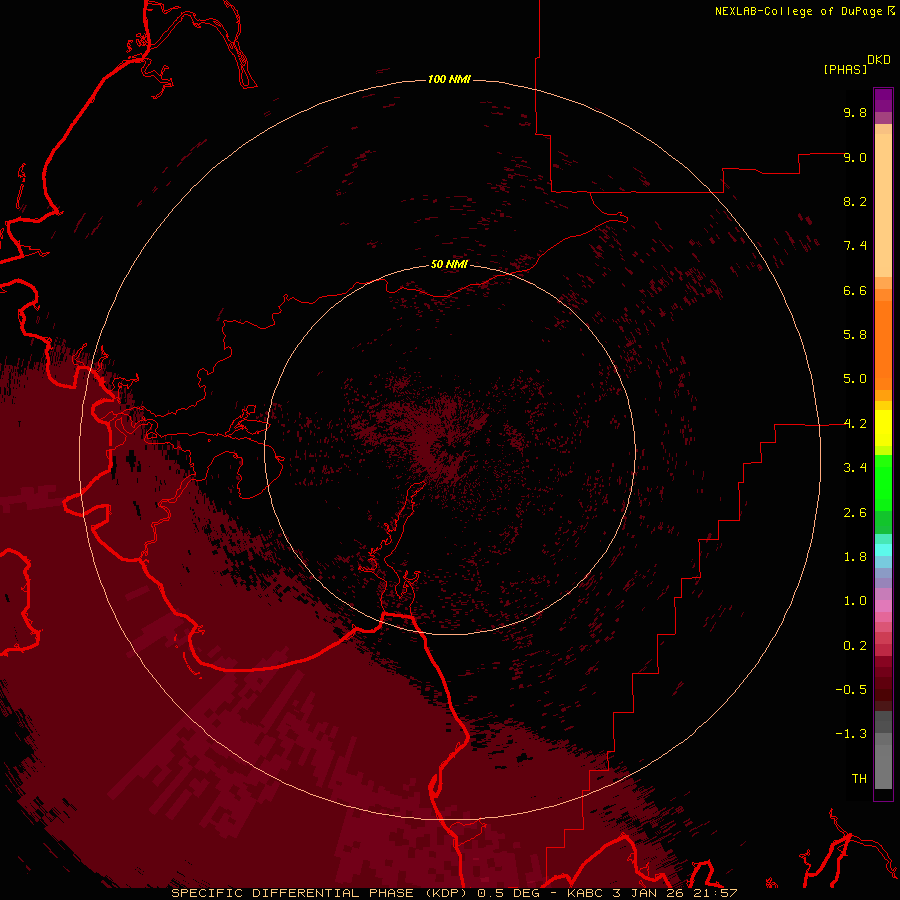900x900 pixels.
Task: Click "0.5 DEG" in the bottom caption
Action: click(x=509, y=893)
